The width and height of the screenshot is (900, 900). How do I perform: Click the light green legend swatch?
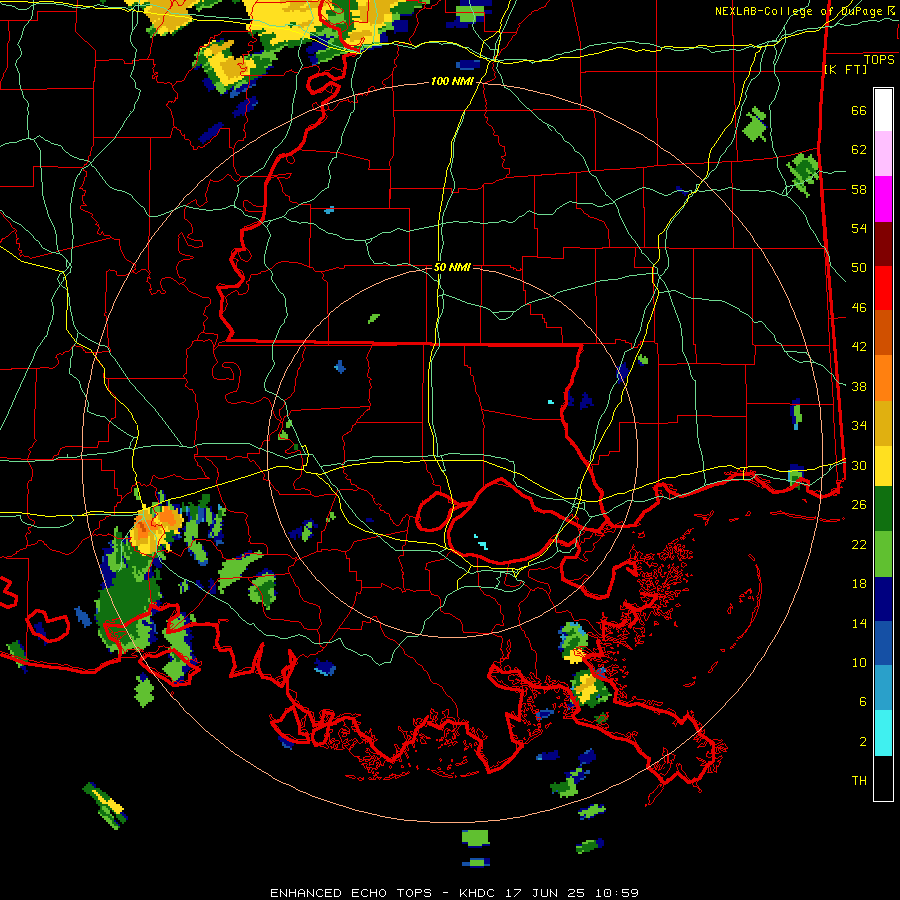(883, 554)
